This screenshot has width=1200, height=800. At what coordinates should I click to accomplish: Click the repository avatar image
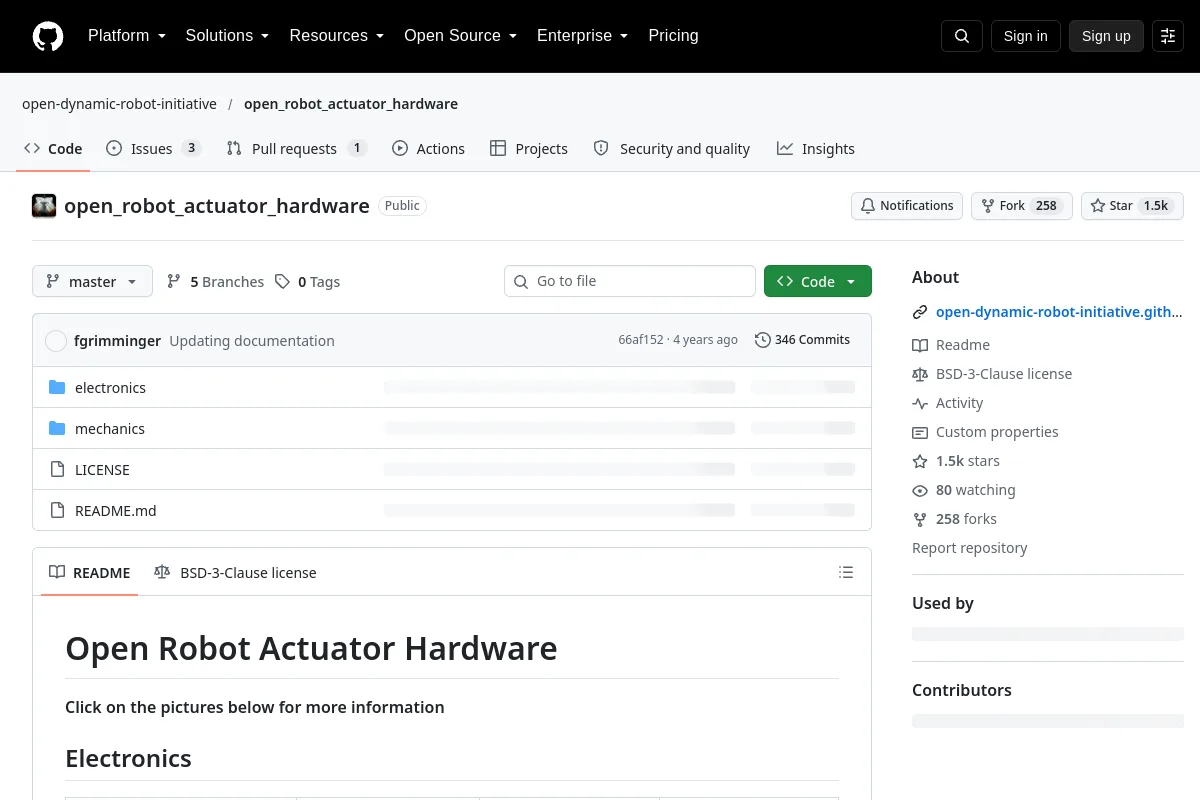[x=44, y=206]
